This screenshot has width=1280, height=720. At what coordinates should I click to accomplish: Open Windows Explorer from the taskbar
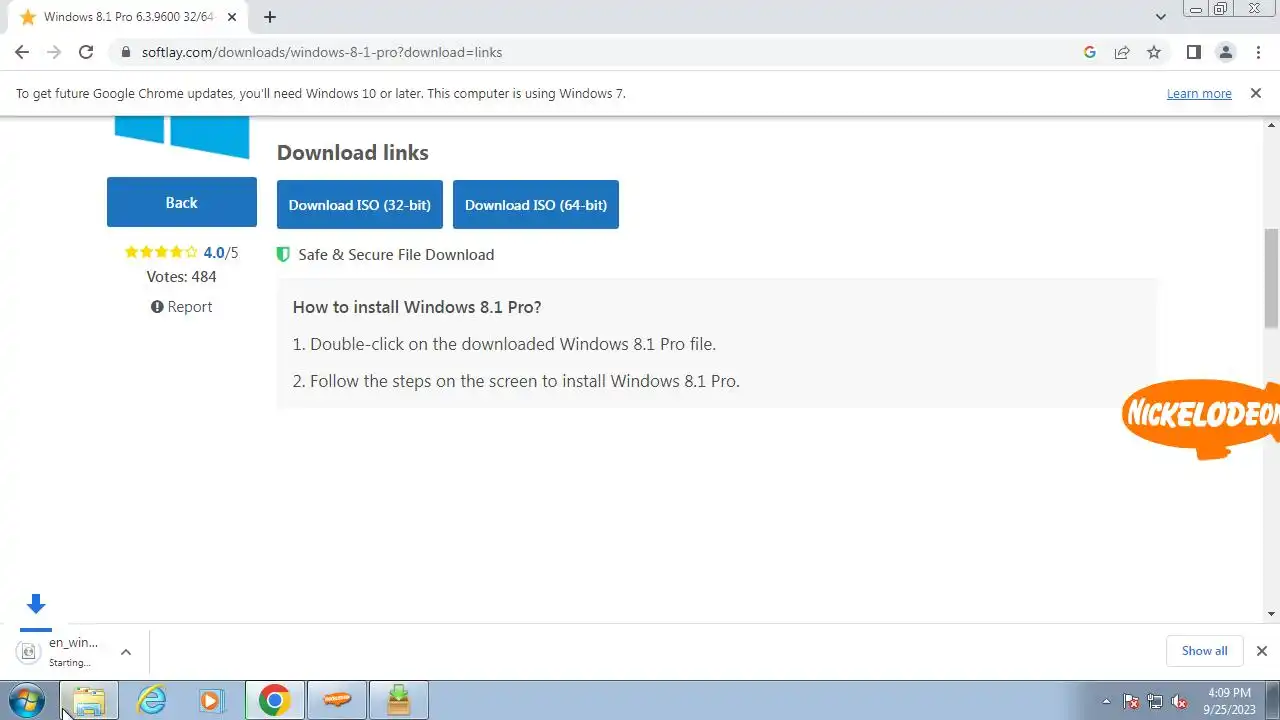click(x=89, y=700)
